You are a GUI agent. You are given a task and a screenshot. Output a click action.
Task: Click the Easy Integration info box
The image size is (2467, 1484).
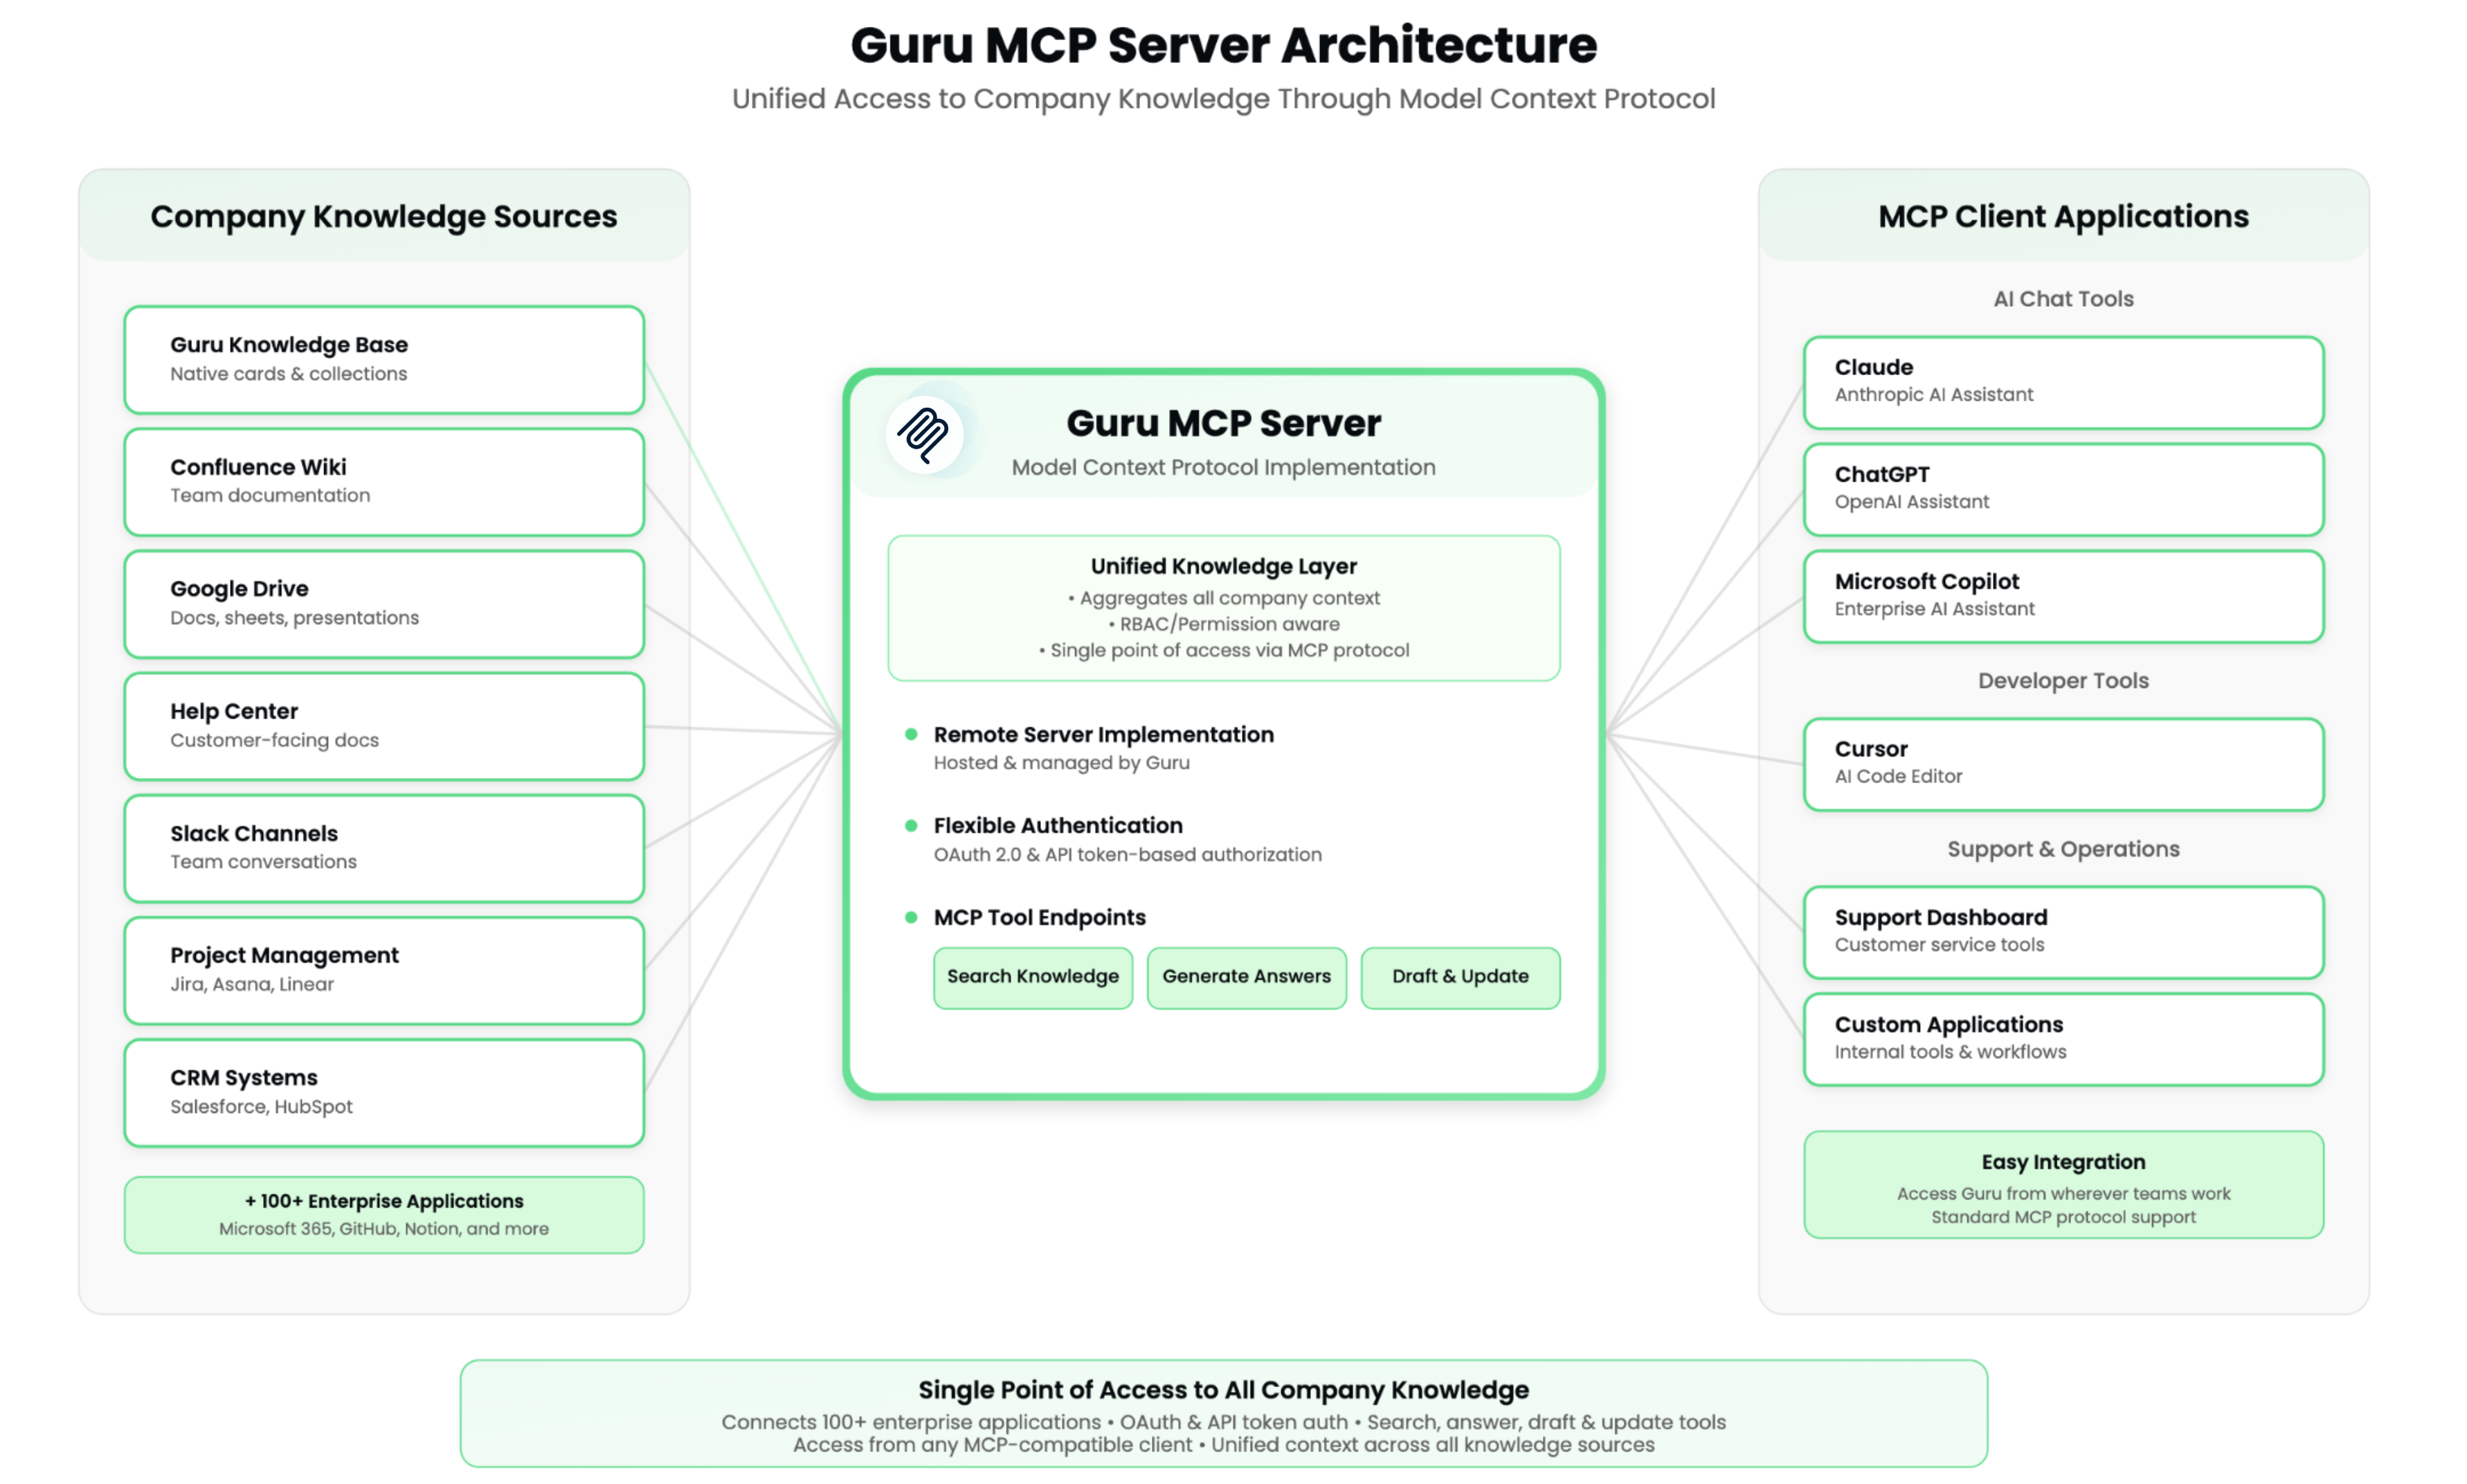pyautogui.click(x=2062, y=1184)
